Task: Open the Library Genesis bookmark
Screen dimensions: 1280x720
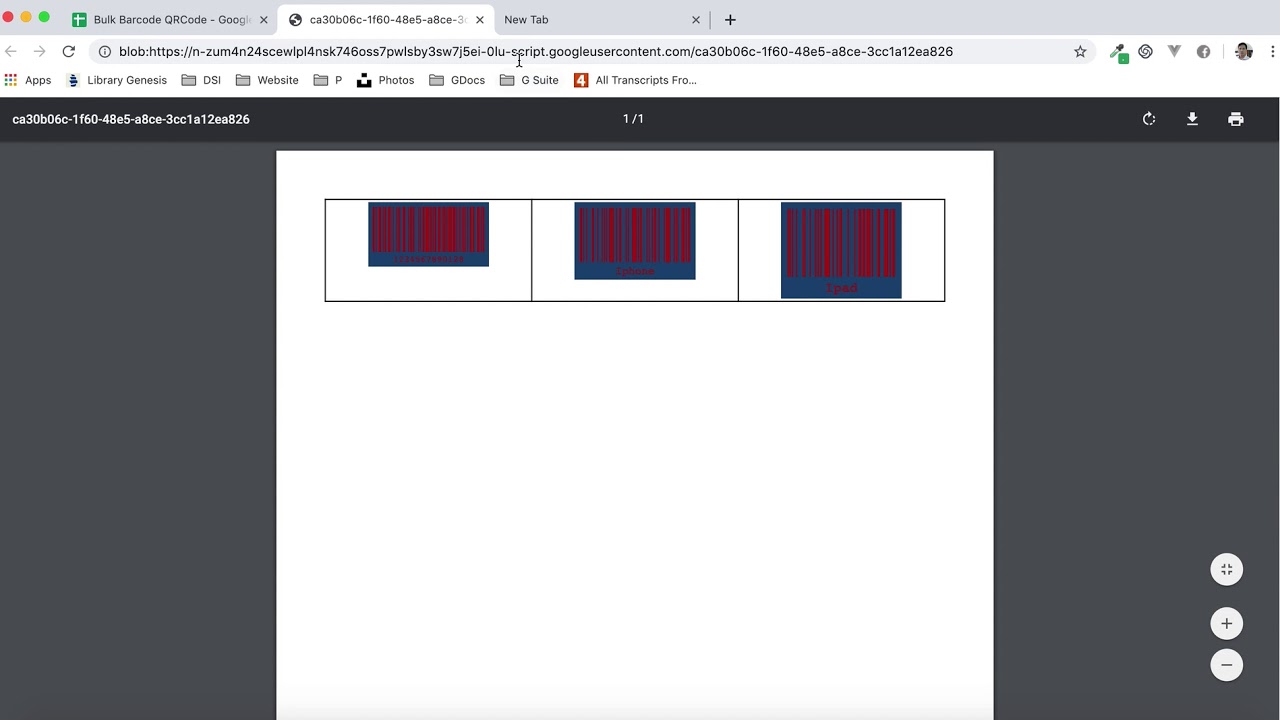Action: 117,80
